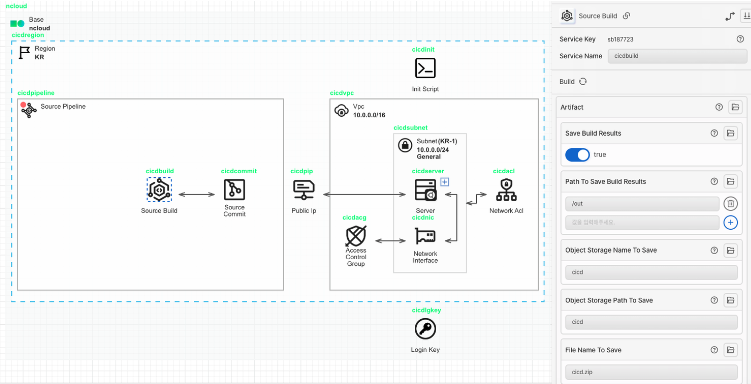This screenshot has width=751, height=384.
Task: Click the cicdsubnet label
Action: (x=410, y=128)
